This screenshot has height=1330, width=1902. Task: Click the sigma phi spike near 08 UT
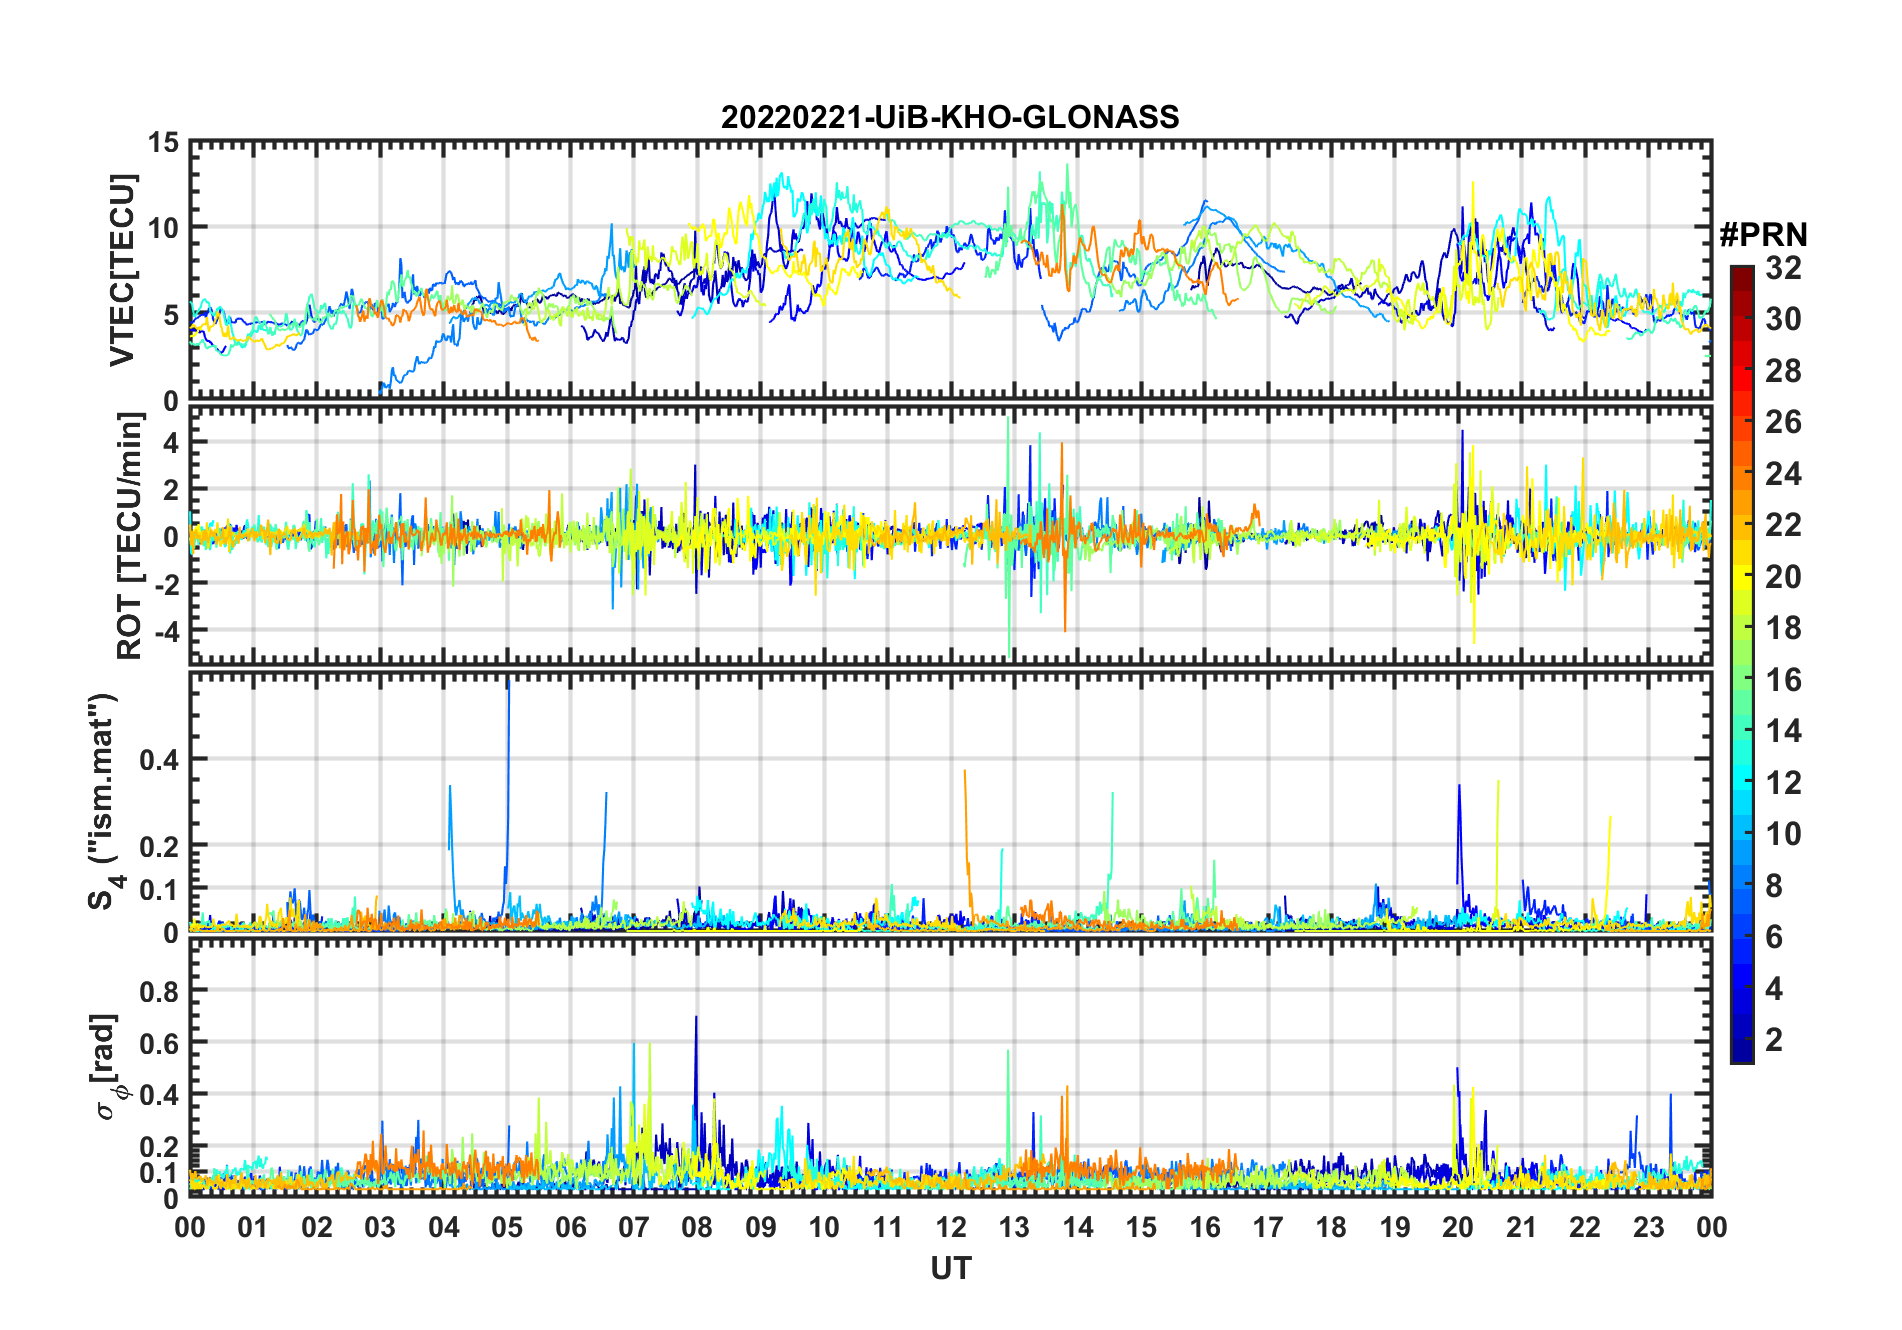click(x=696, y=1090)
